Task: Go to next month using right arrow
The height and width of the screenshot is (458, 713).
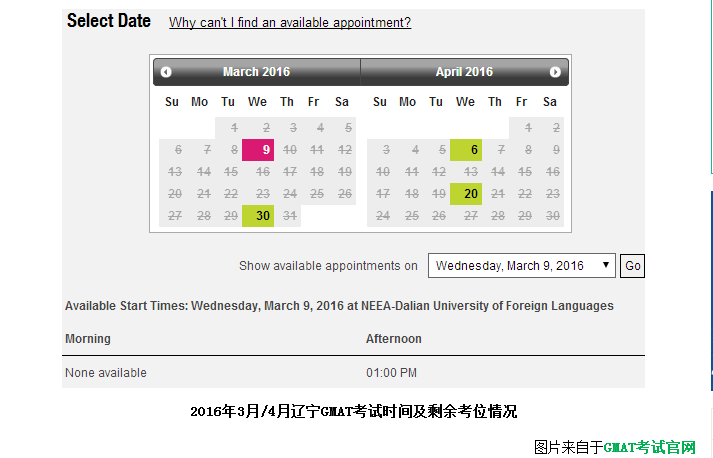Action: [x=555, y=72]
